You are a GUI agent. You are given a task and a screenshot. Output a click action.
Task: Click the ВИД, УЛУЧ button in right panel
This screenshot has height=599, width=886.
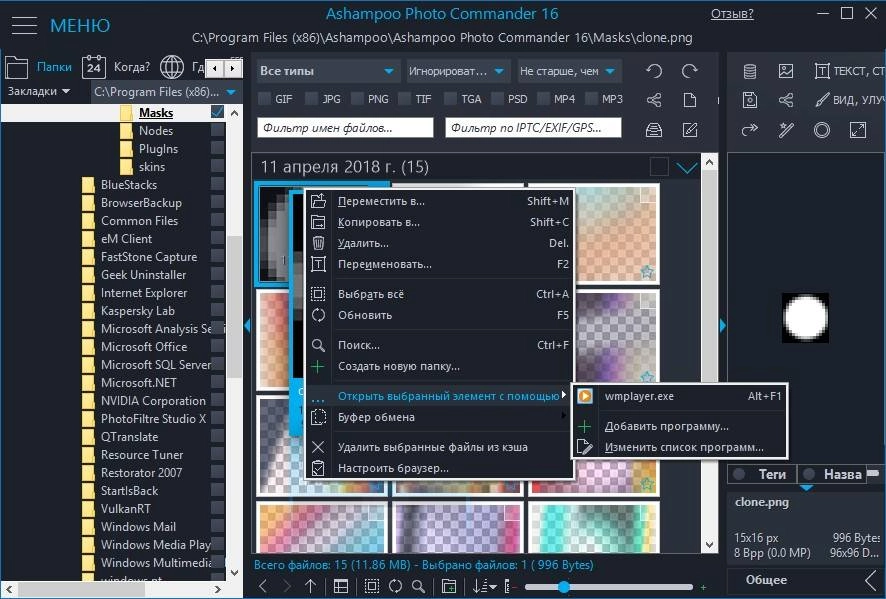[849, 101]
